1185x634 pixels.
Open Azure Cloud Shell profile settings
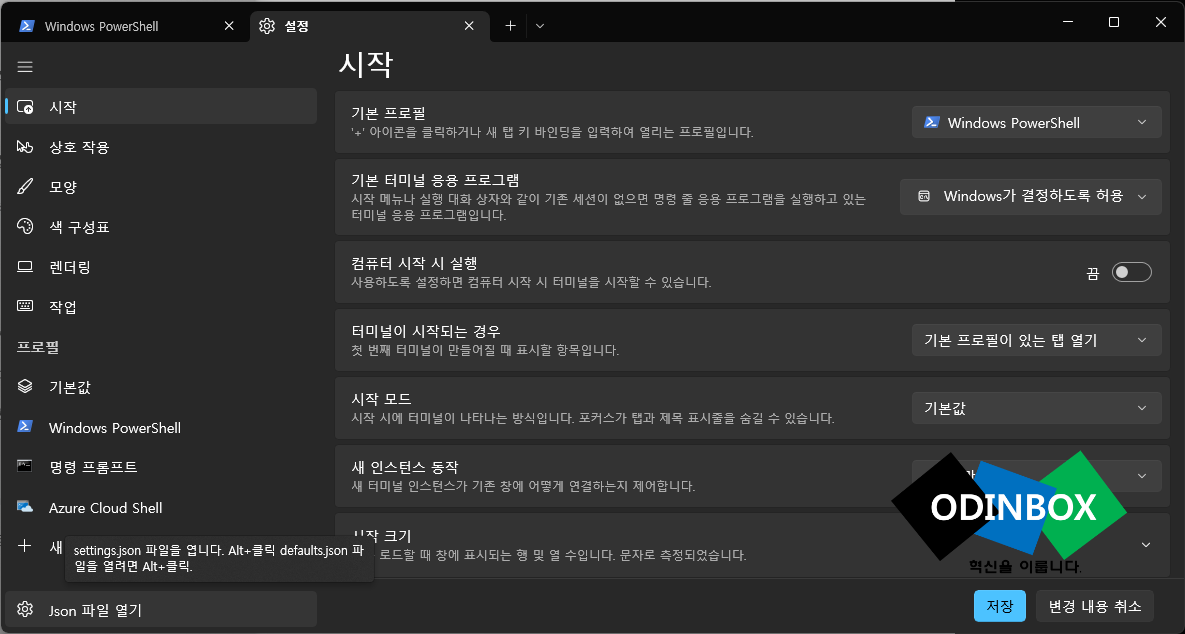tap(161, 507)
